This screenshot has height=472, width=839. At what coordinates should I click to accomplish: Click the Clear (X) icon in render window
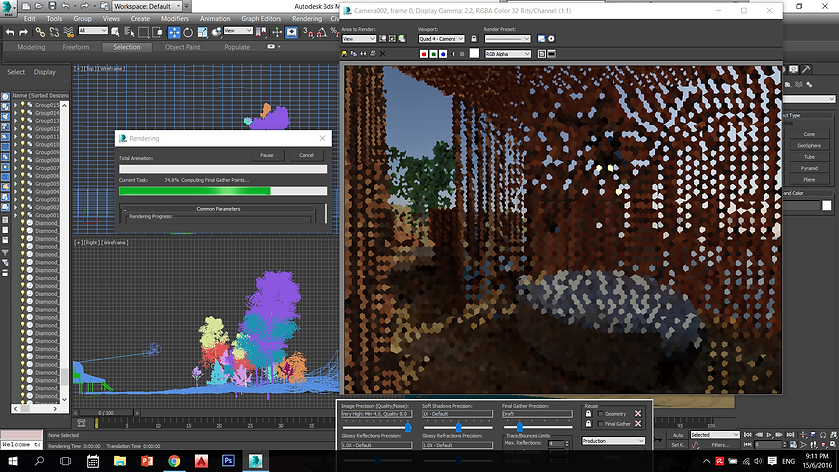tap(383, 54)
